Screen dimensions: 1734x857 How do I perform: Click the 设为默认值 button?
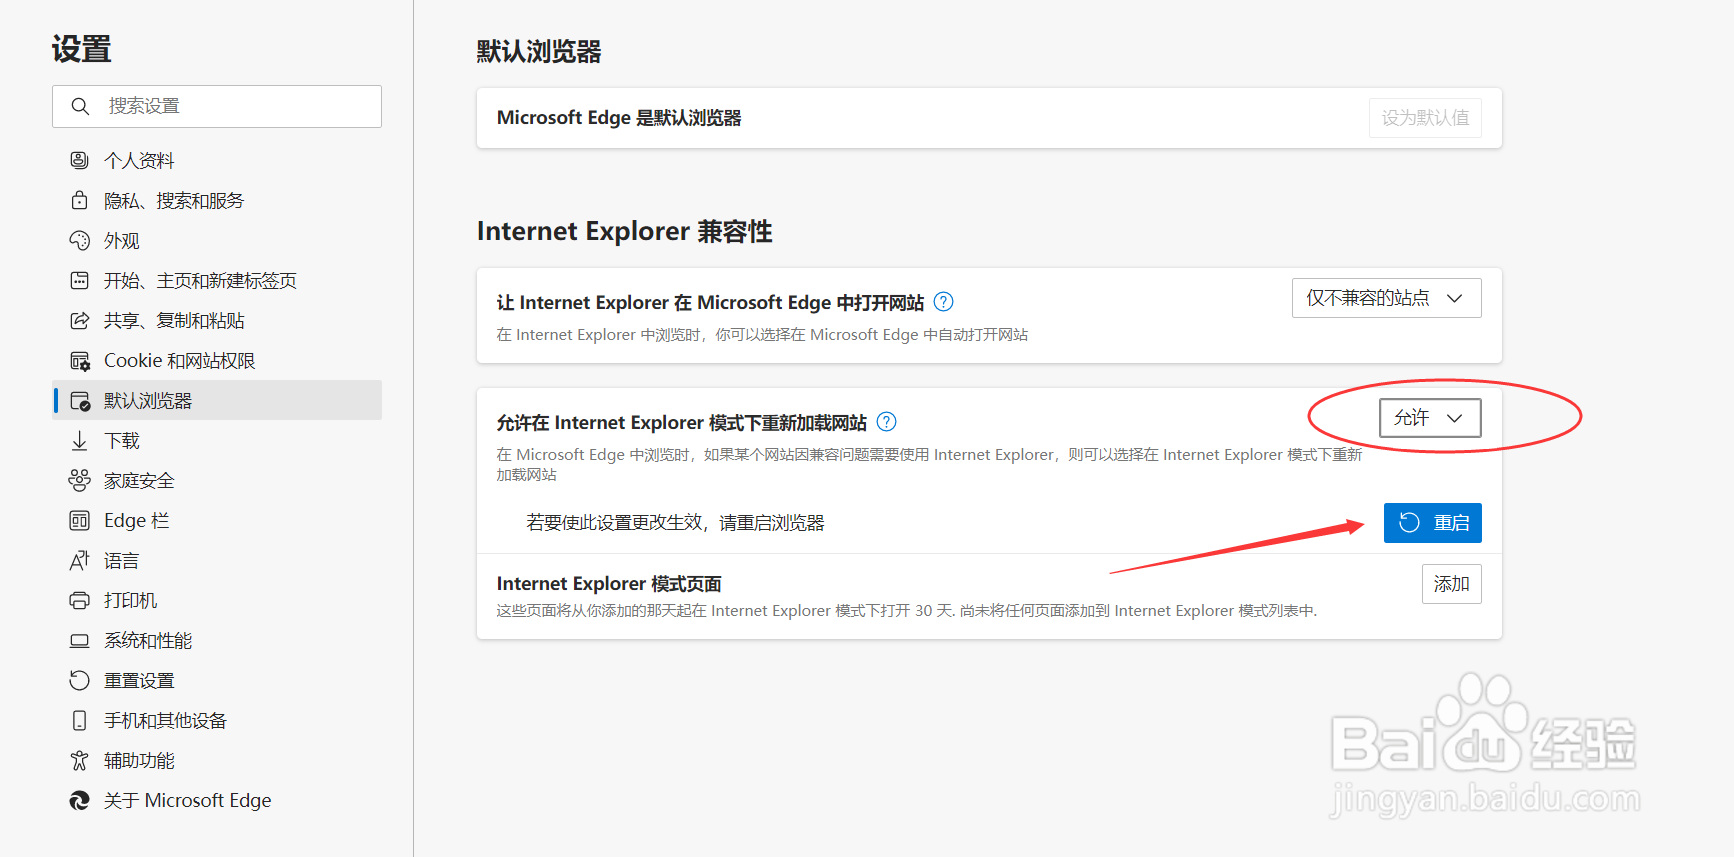[1425, 118]
